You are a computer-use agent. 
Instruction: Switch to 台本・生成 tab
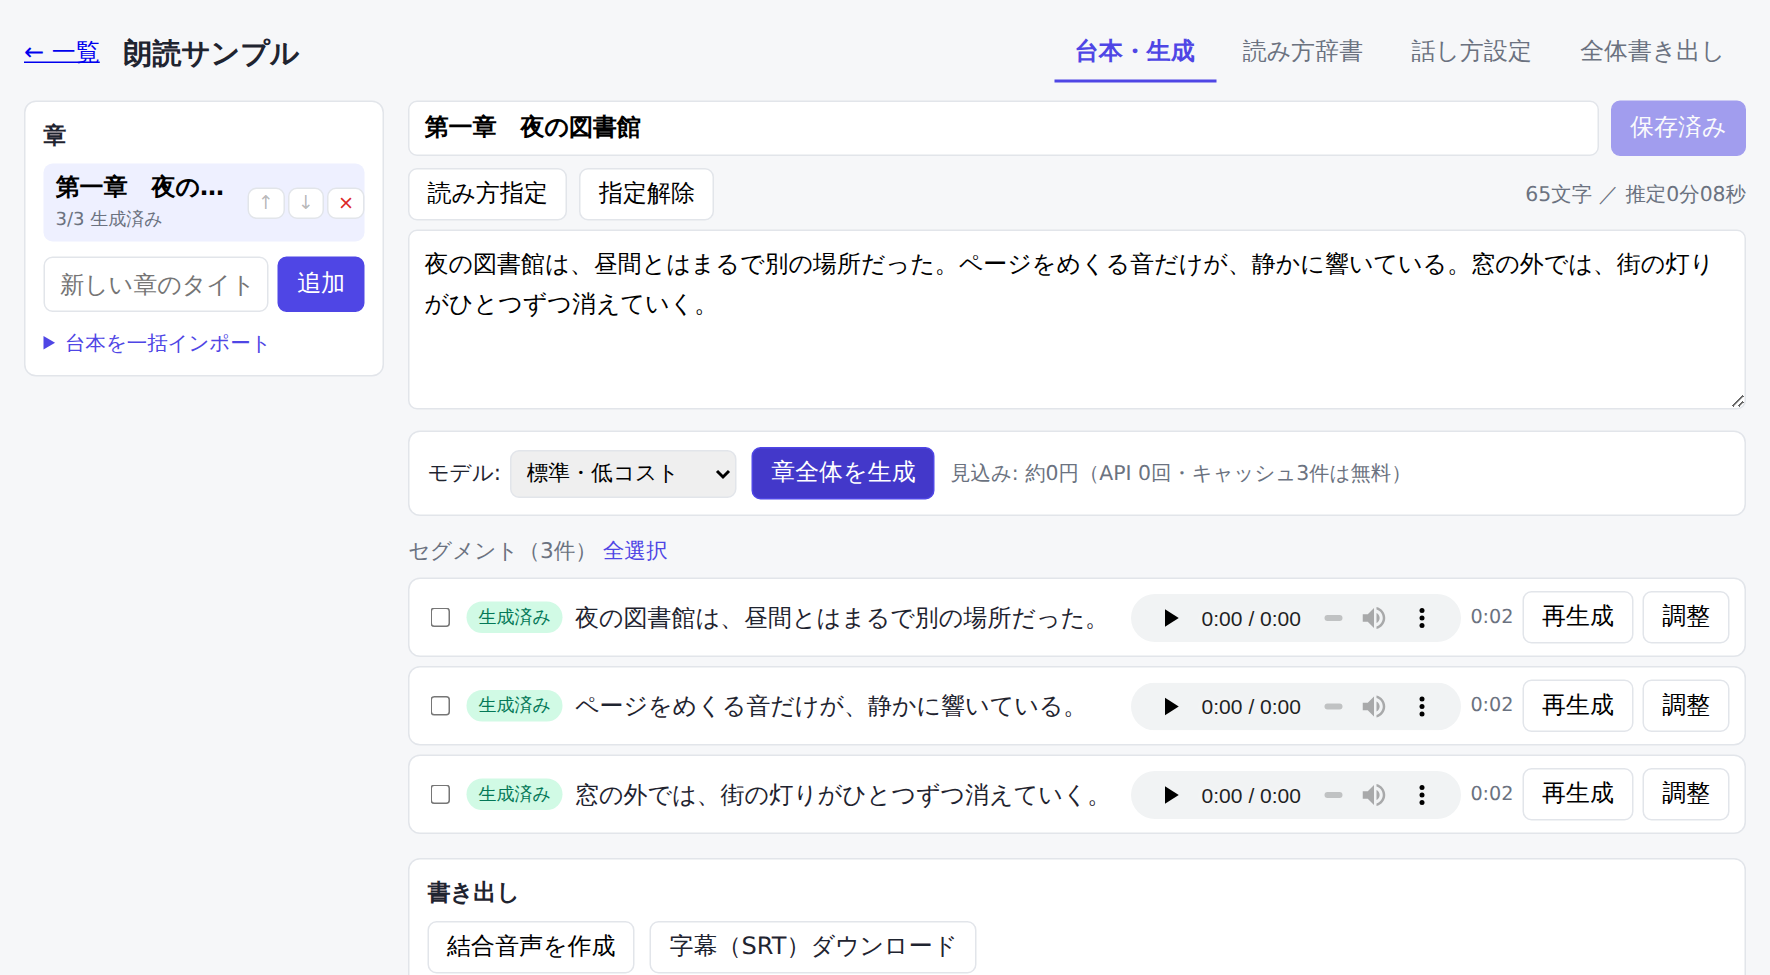[x=1135, y=52]
